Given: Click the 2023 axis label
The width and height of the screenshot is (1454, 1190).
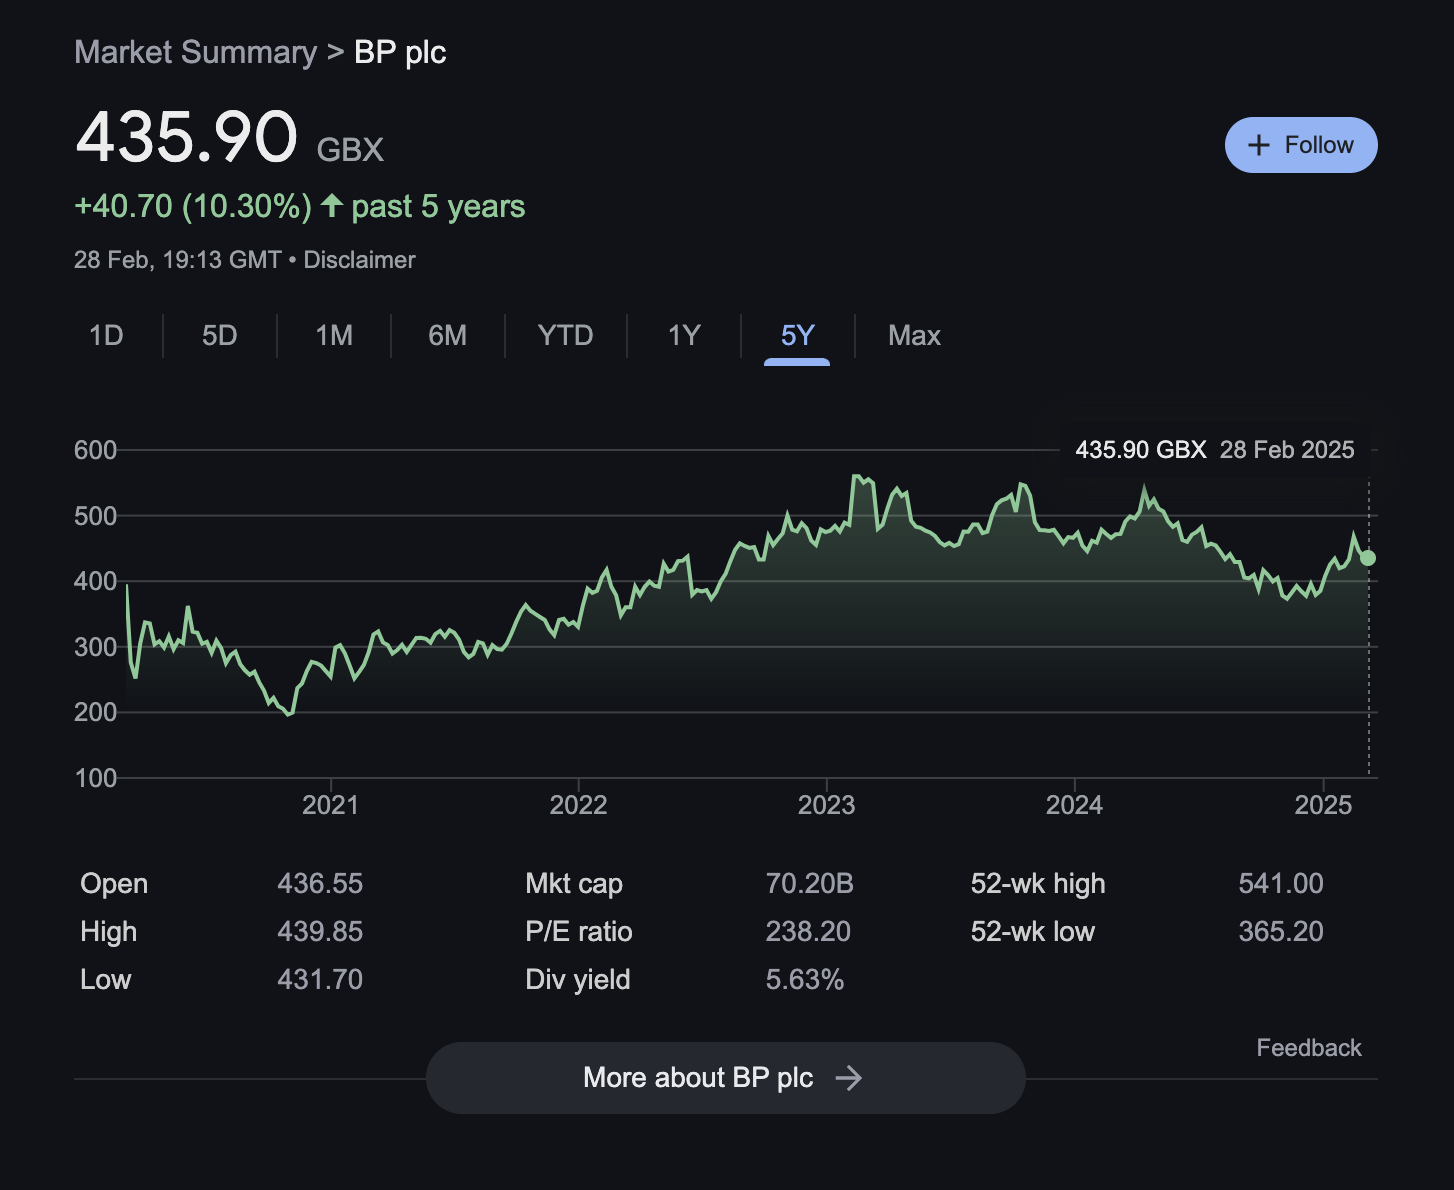Looking at the screenshot, I should (x=826, y=805).
